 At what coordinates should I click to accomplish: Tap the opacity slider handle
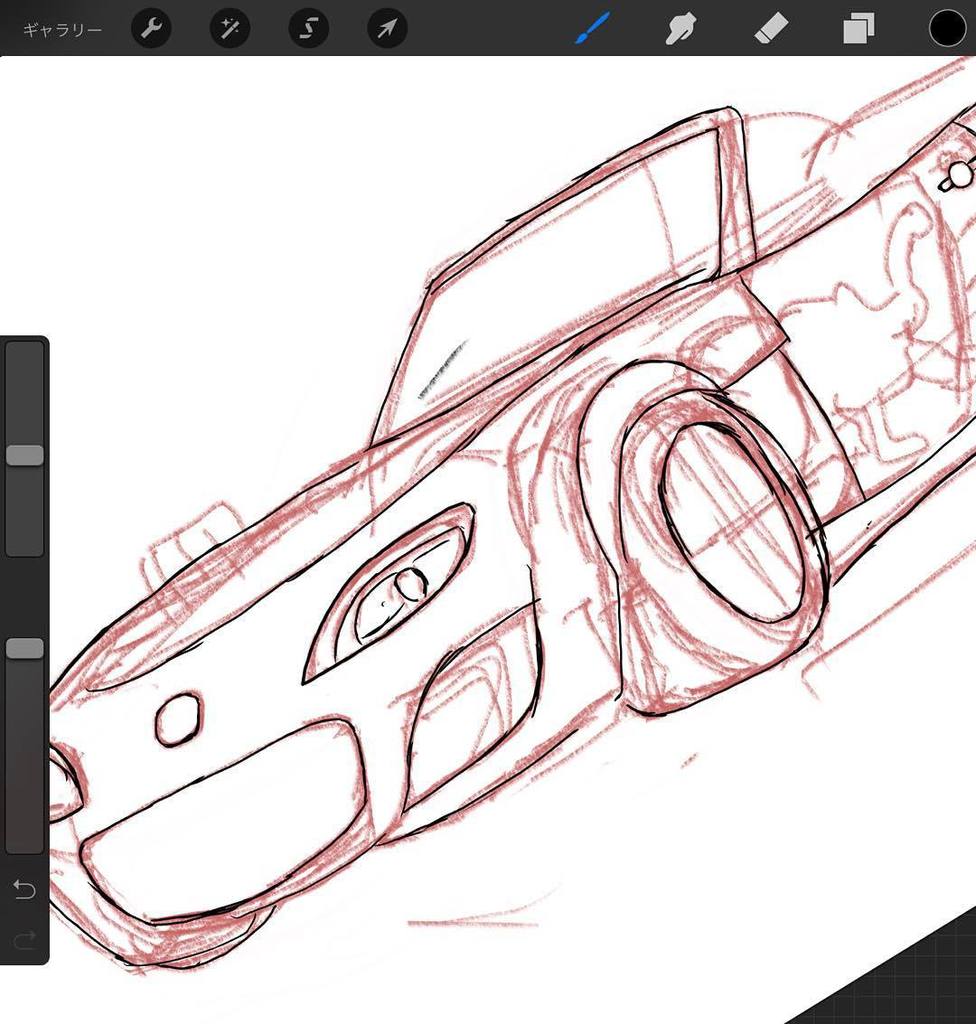coord(25,648)
